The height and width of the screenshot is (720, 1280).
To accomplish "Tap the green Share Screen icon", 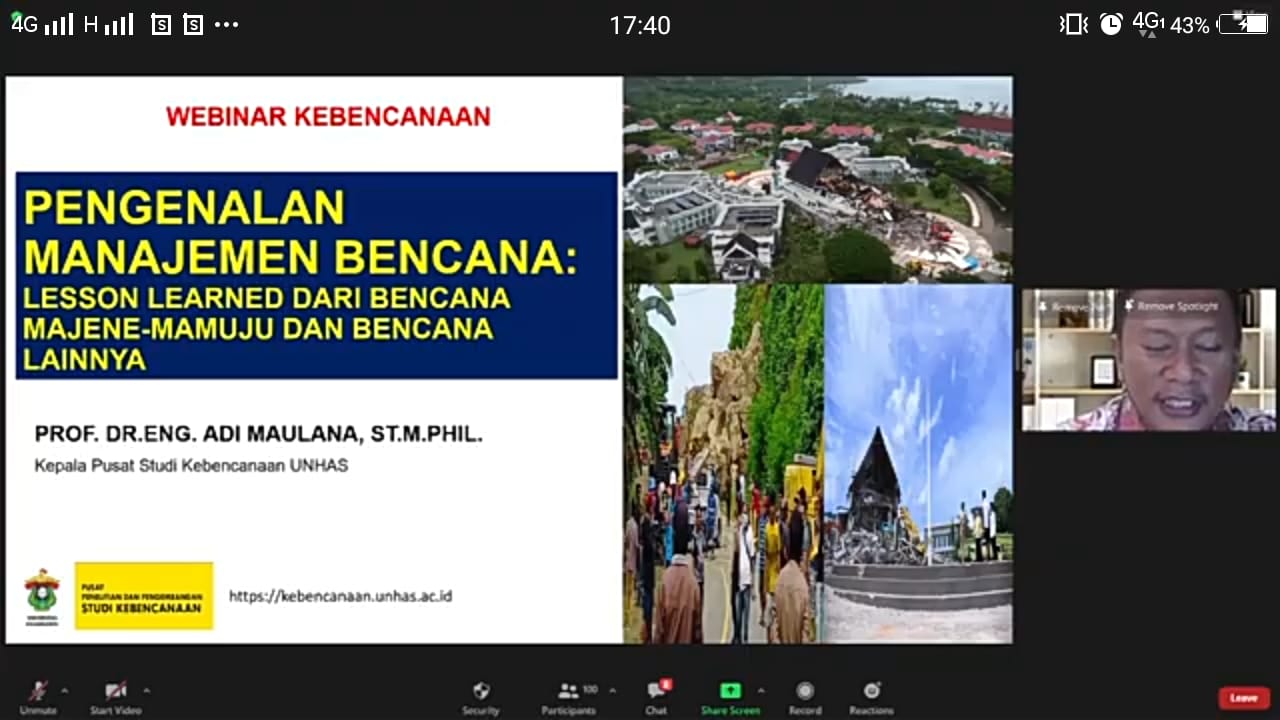I will click(x=729, y=690).
